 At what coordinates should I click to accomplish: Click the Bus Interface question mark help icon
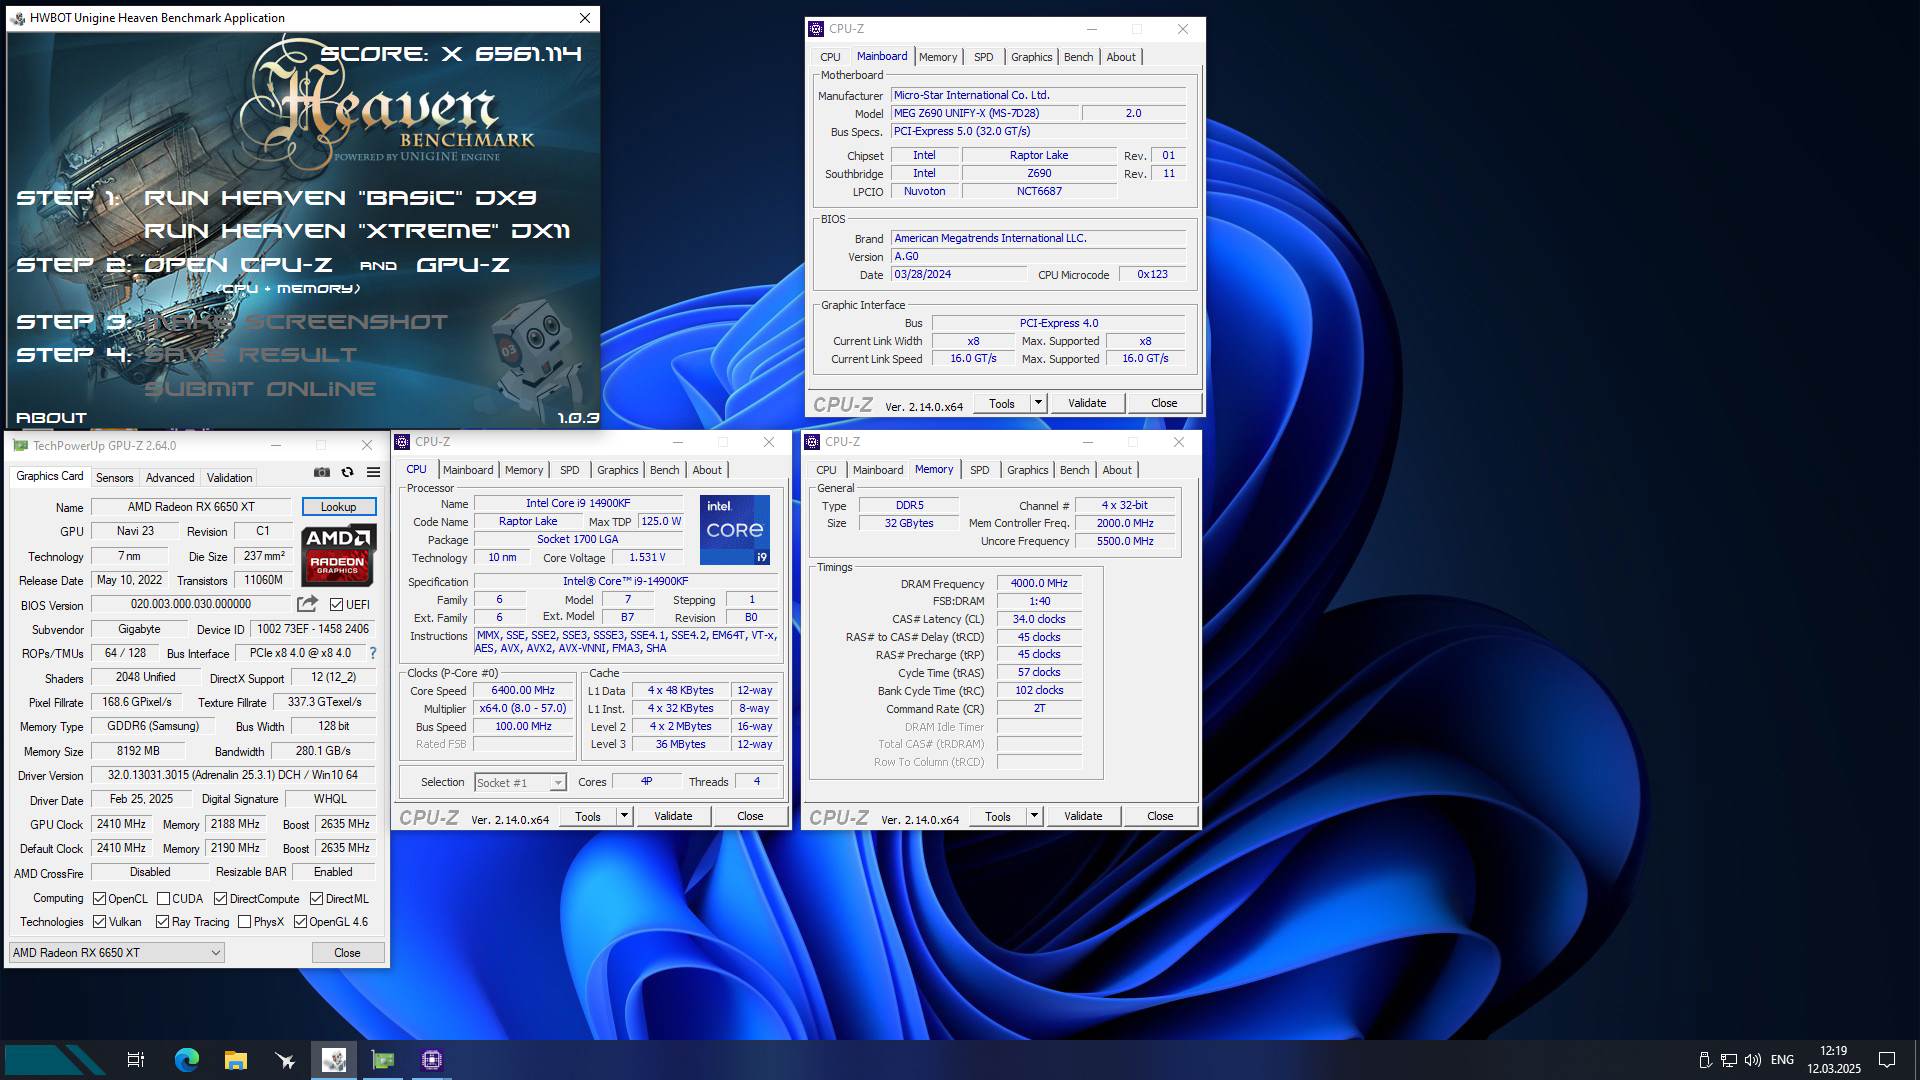pos(373,653)
